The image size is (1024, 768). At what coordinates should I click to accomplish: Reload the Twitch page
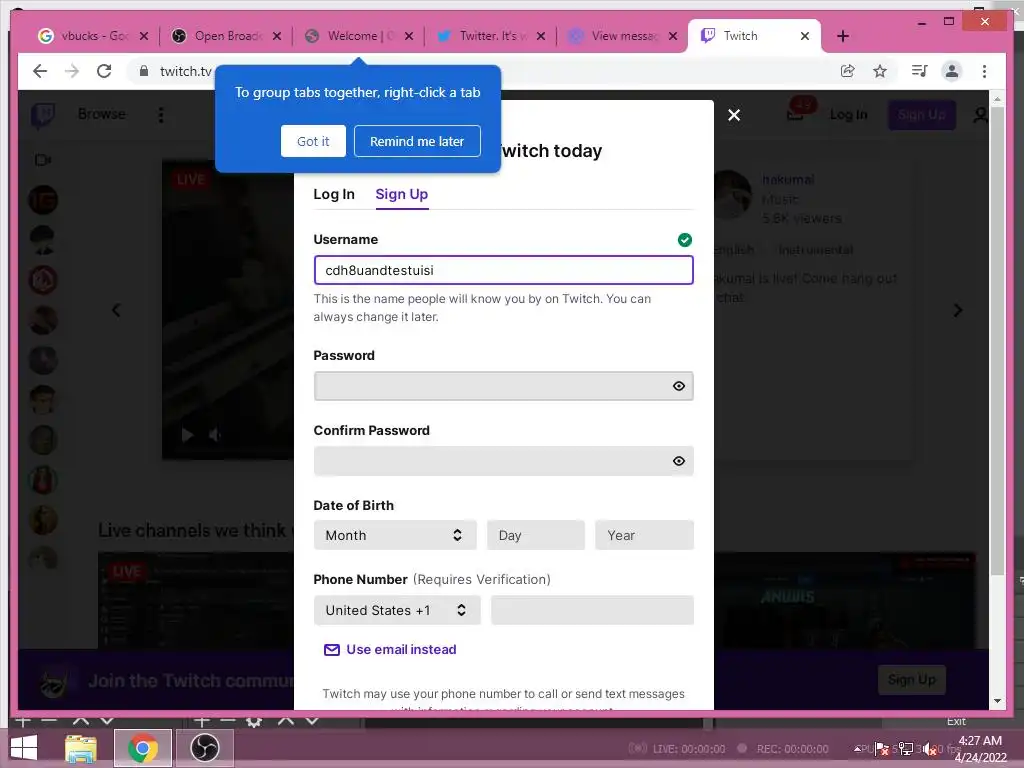pos(104,71)
